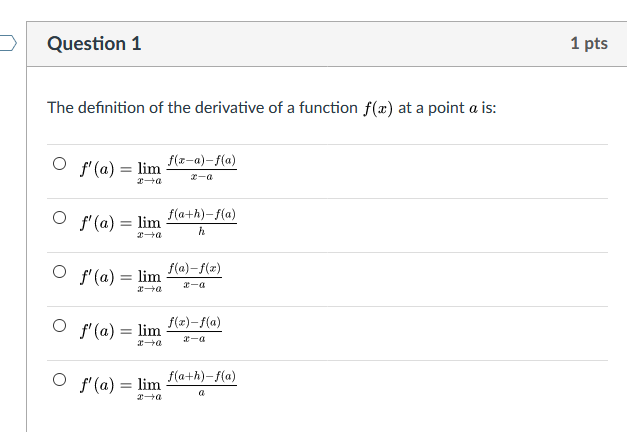The width and height of the screenshot is (627, 432).
Task: Select radio for f(x)−f(a) over x−a
Action: click(x=59, y=326)
